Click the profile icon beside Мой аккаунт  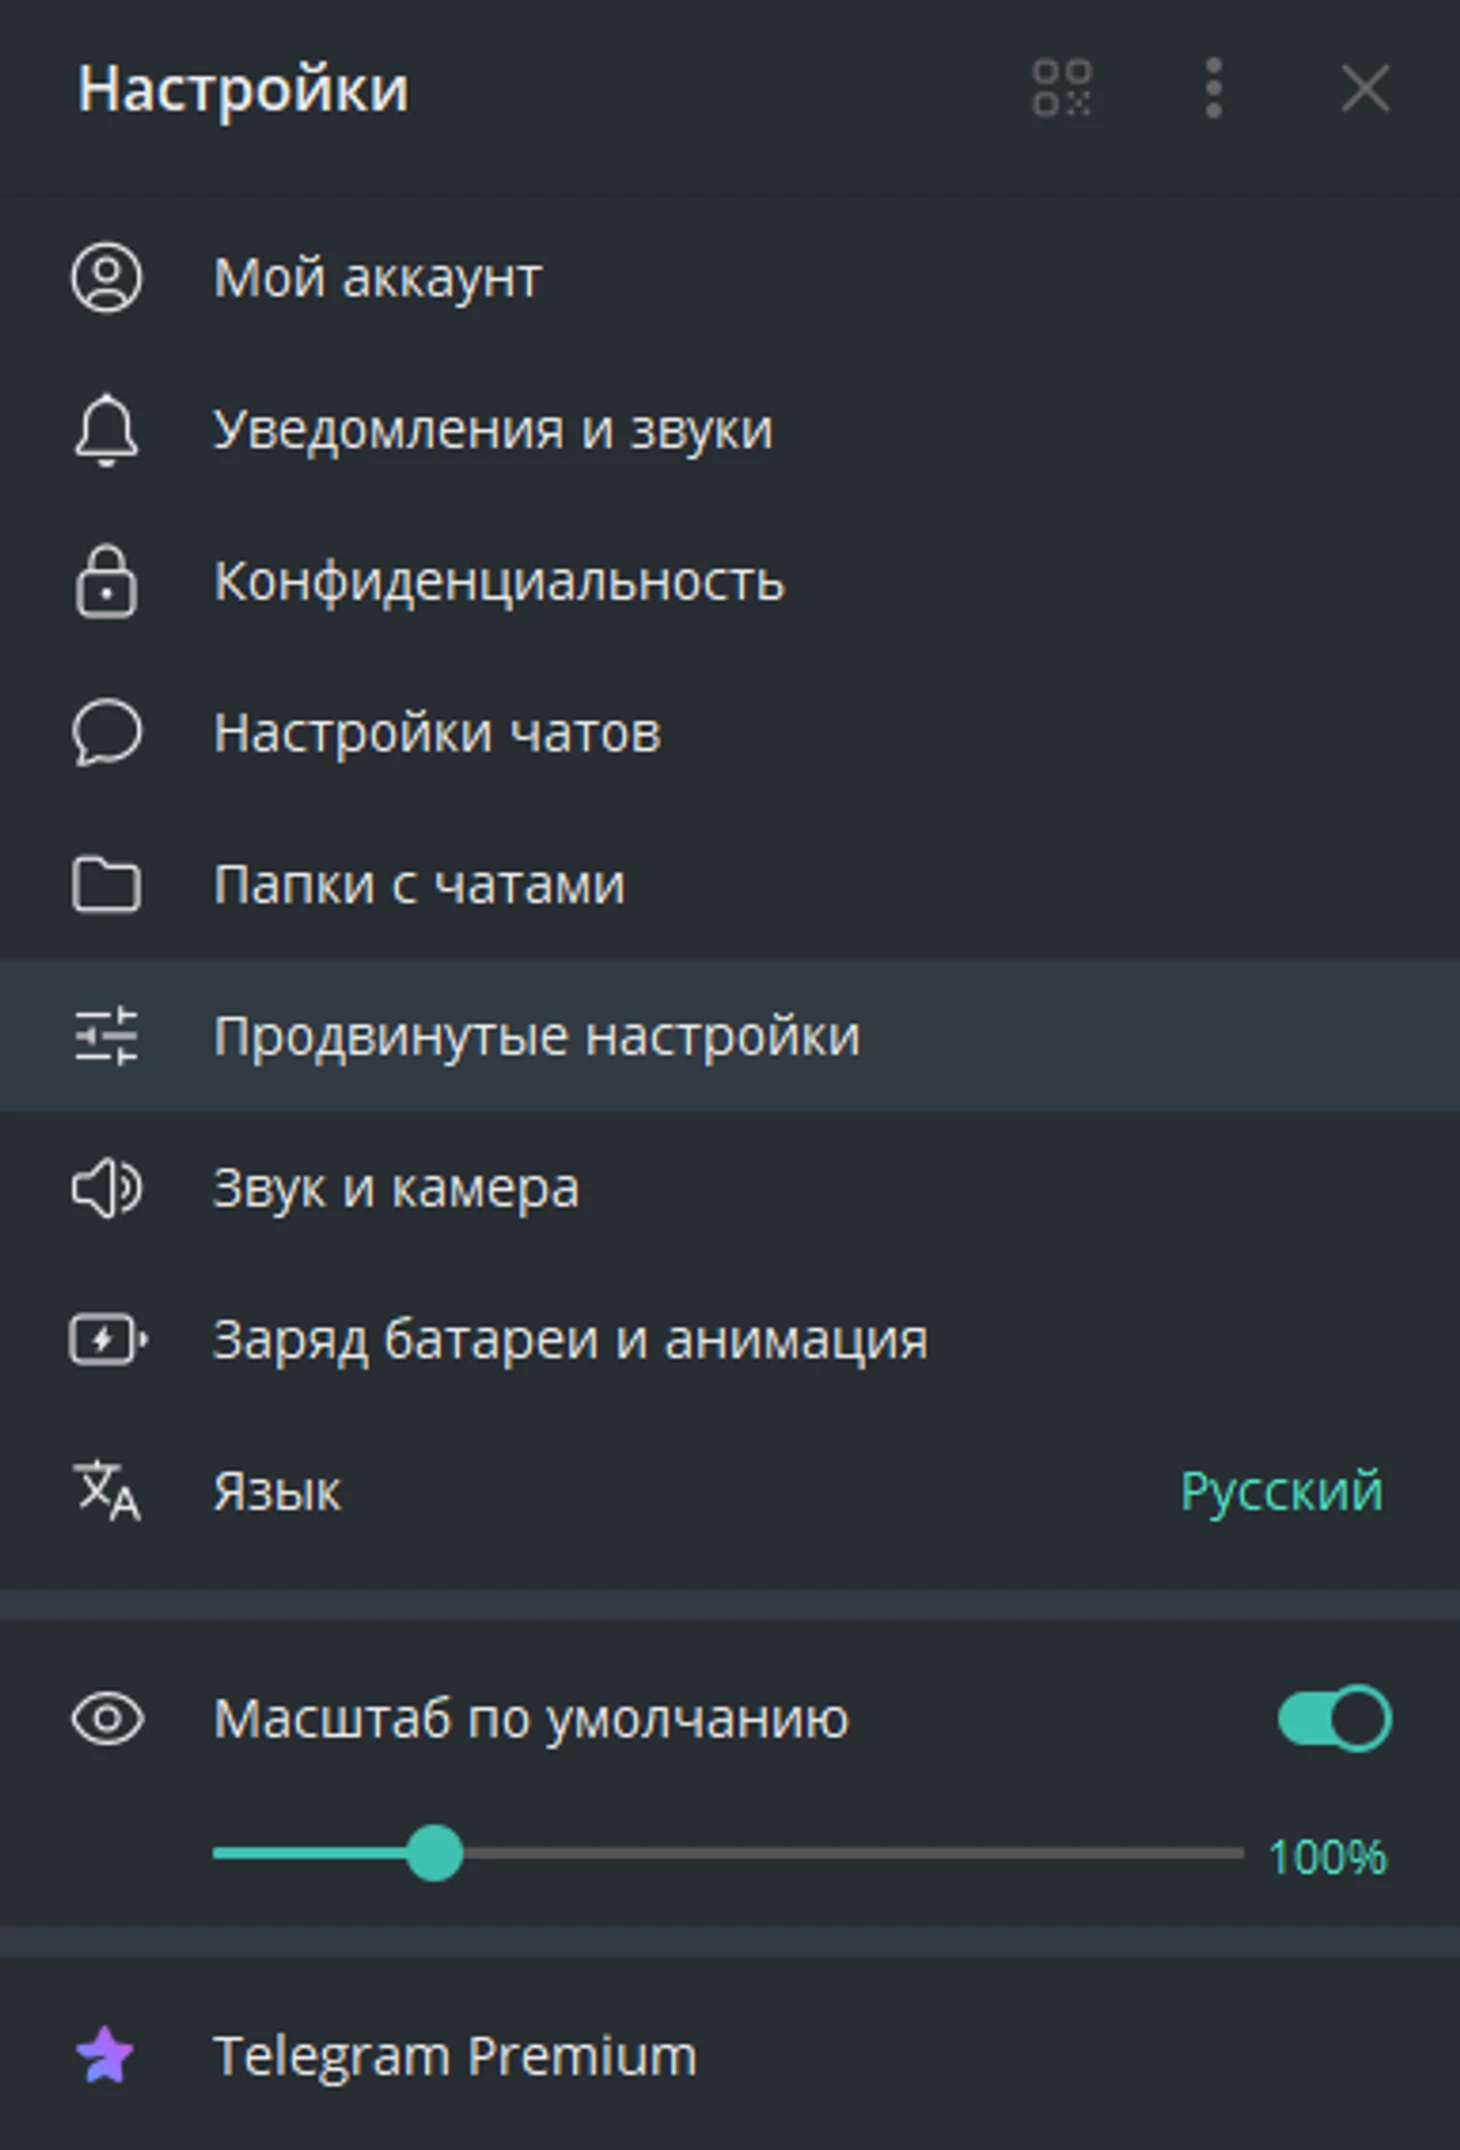click(x=106, y=277)
